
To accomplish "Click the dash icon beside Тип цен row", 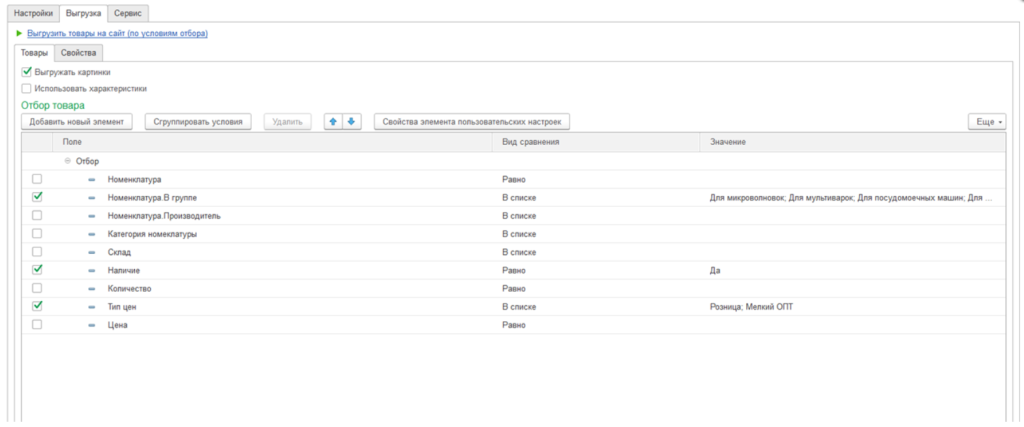I will click(x=92, y=307).
